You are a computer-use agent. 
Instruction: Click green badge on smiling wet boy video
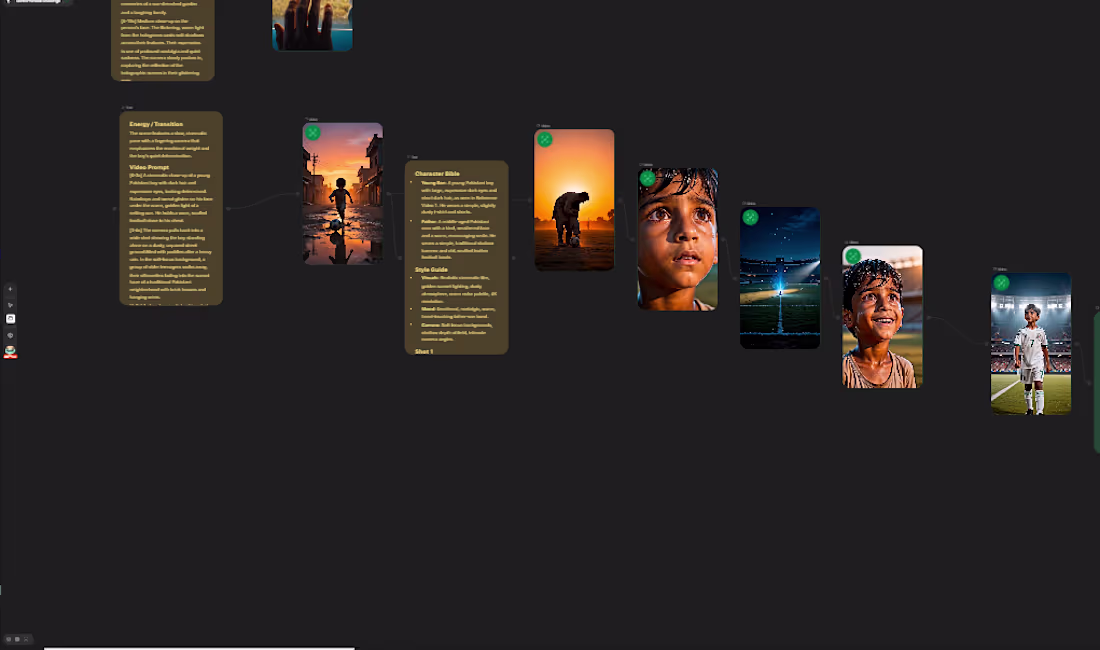pyautogui.click(x=853, y=257)
